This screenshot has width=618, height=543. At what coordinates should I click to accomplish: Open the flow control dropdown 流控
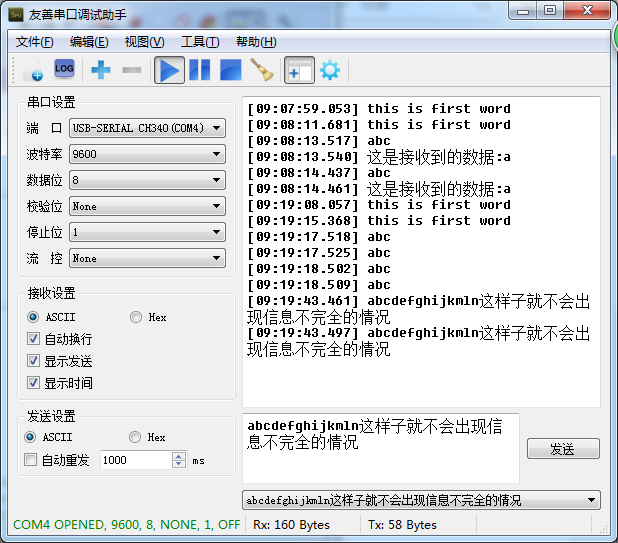click(147, 258)
